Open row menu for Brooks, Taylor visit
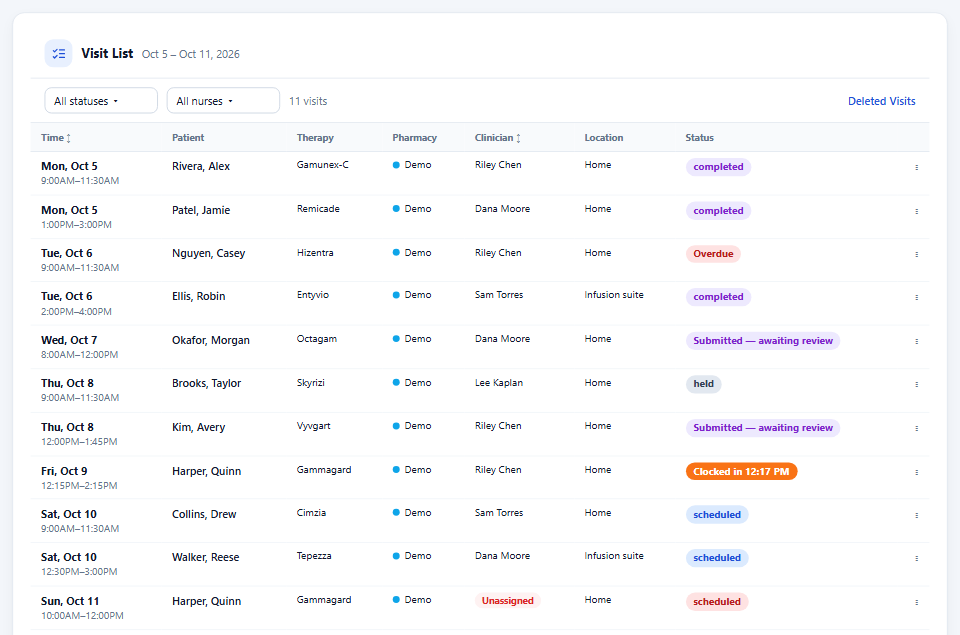 [x=917, y=385]
